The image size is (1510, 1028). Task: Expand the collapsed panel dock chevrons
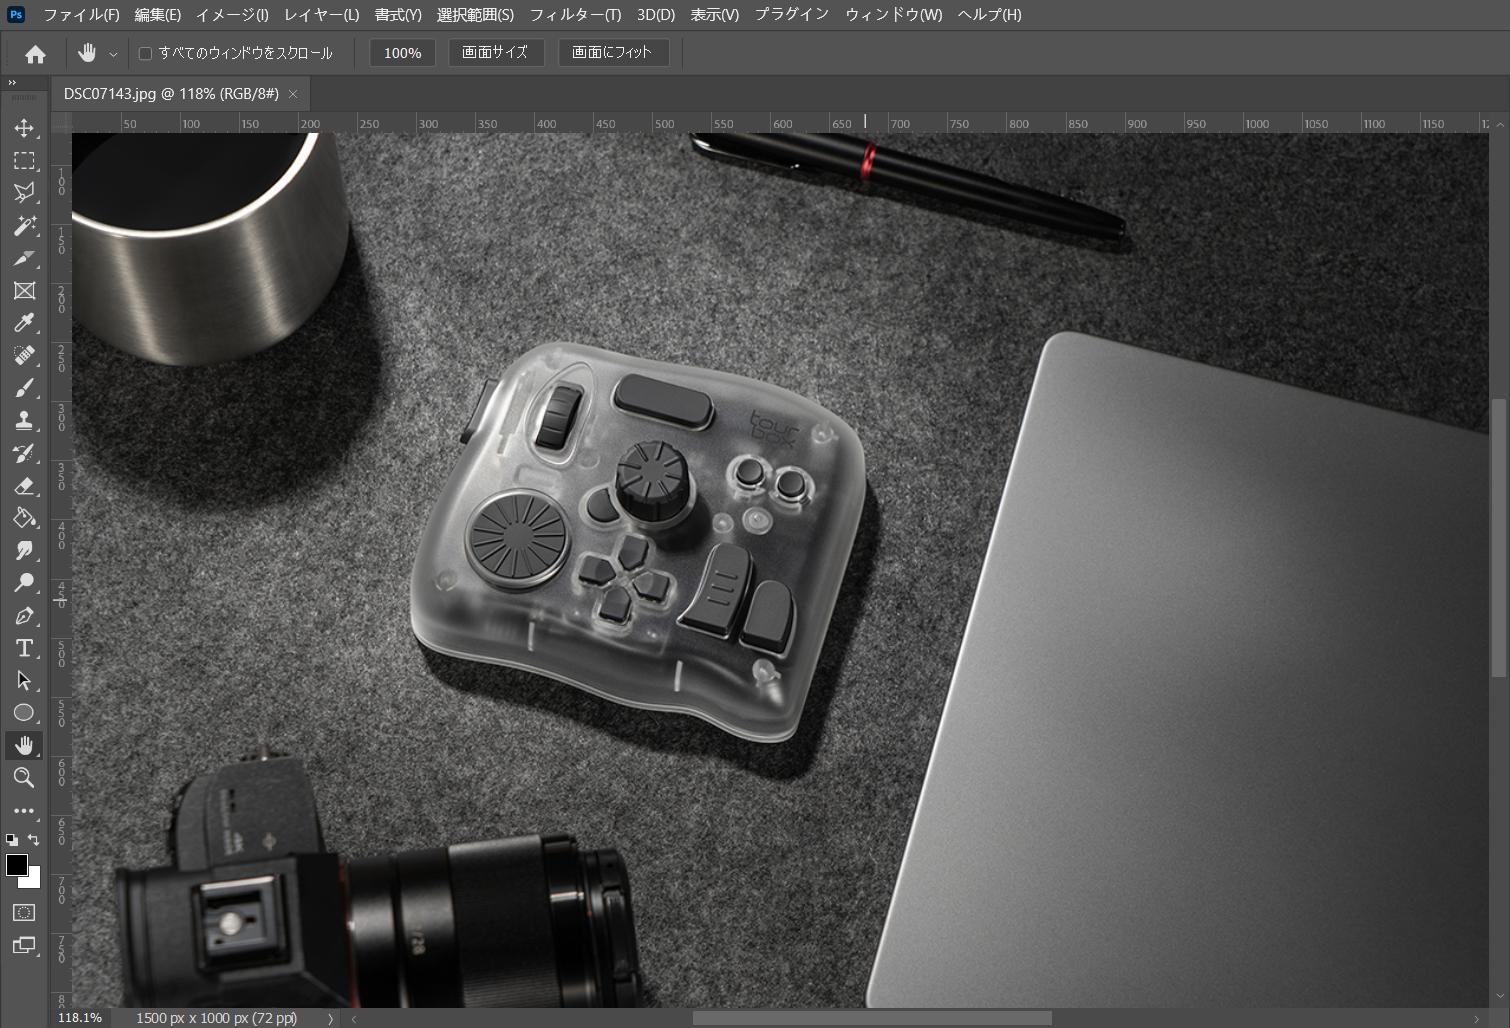coord(11,83)
